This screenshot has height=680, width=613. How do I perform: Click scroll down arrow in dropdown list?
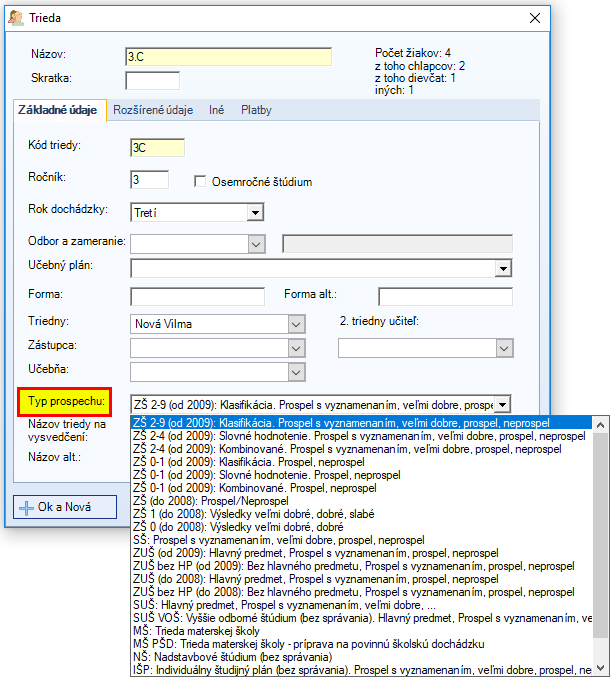pyautogui.click(x=600, y=668)
